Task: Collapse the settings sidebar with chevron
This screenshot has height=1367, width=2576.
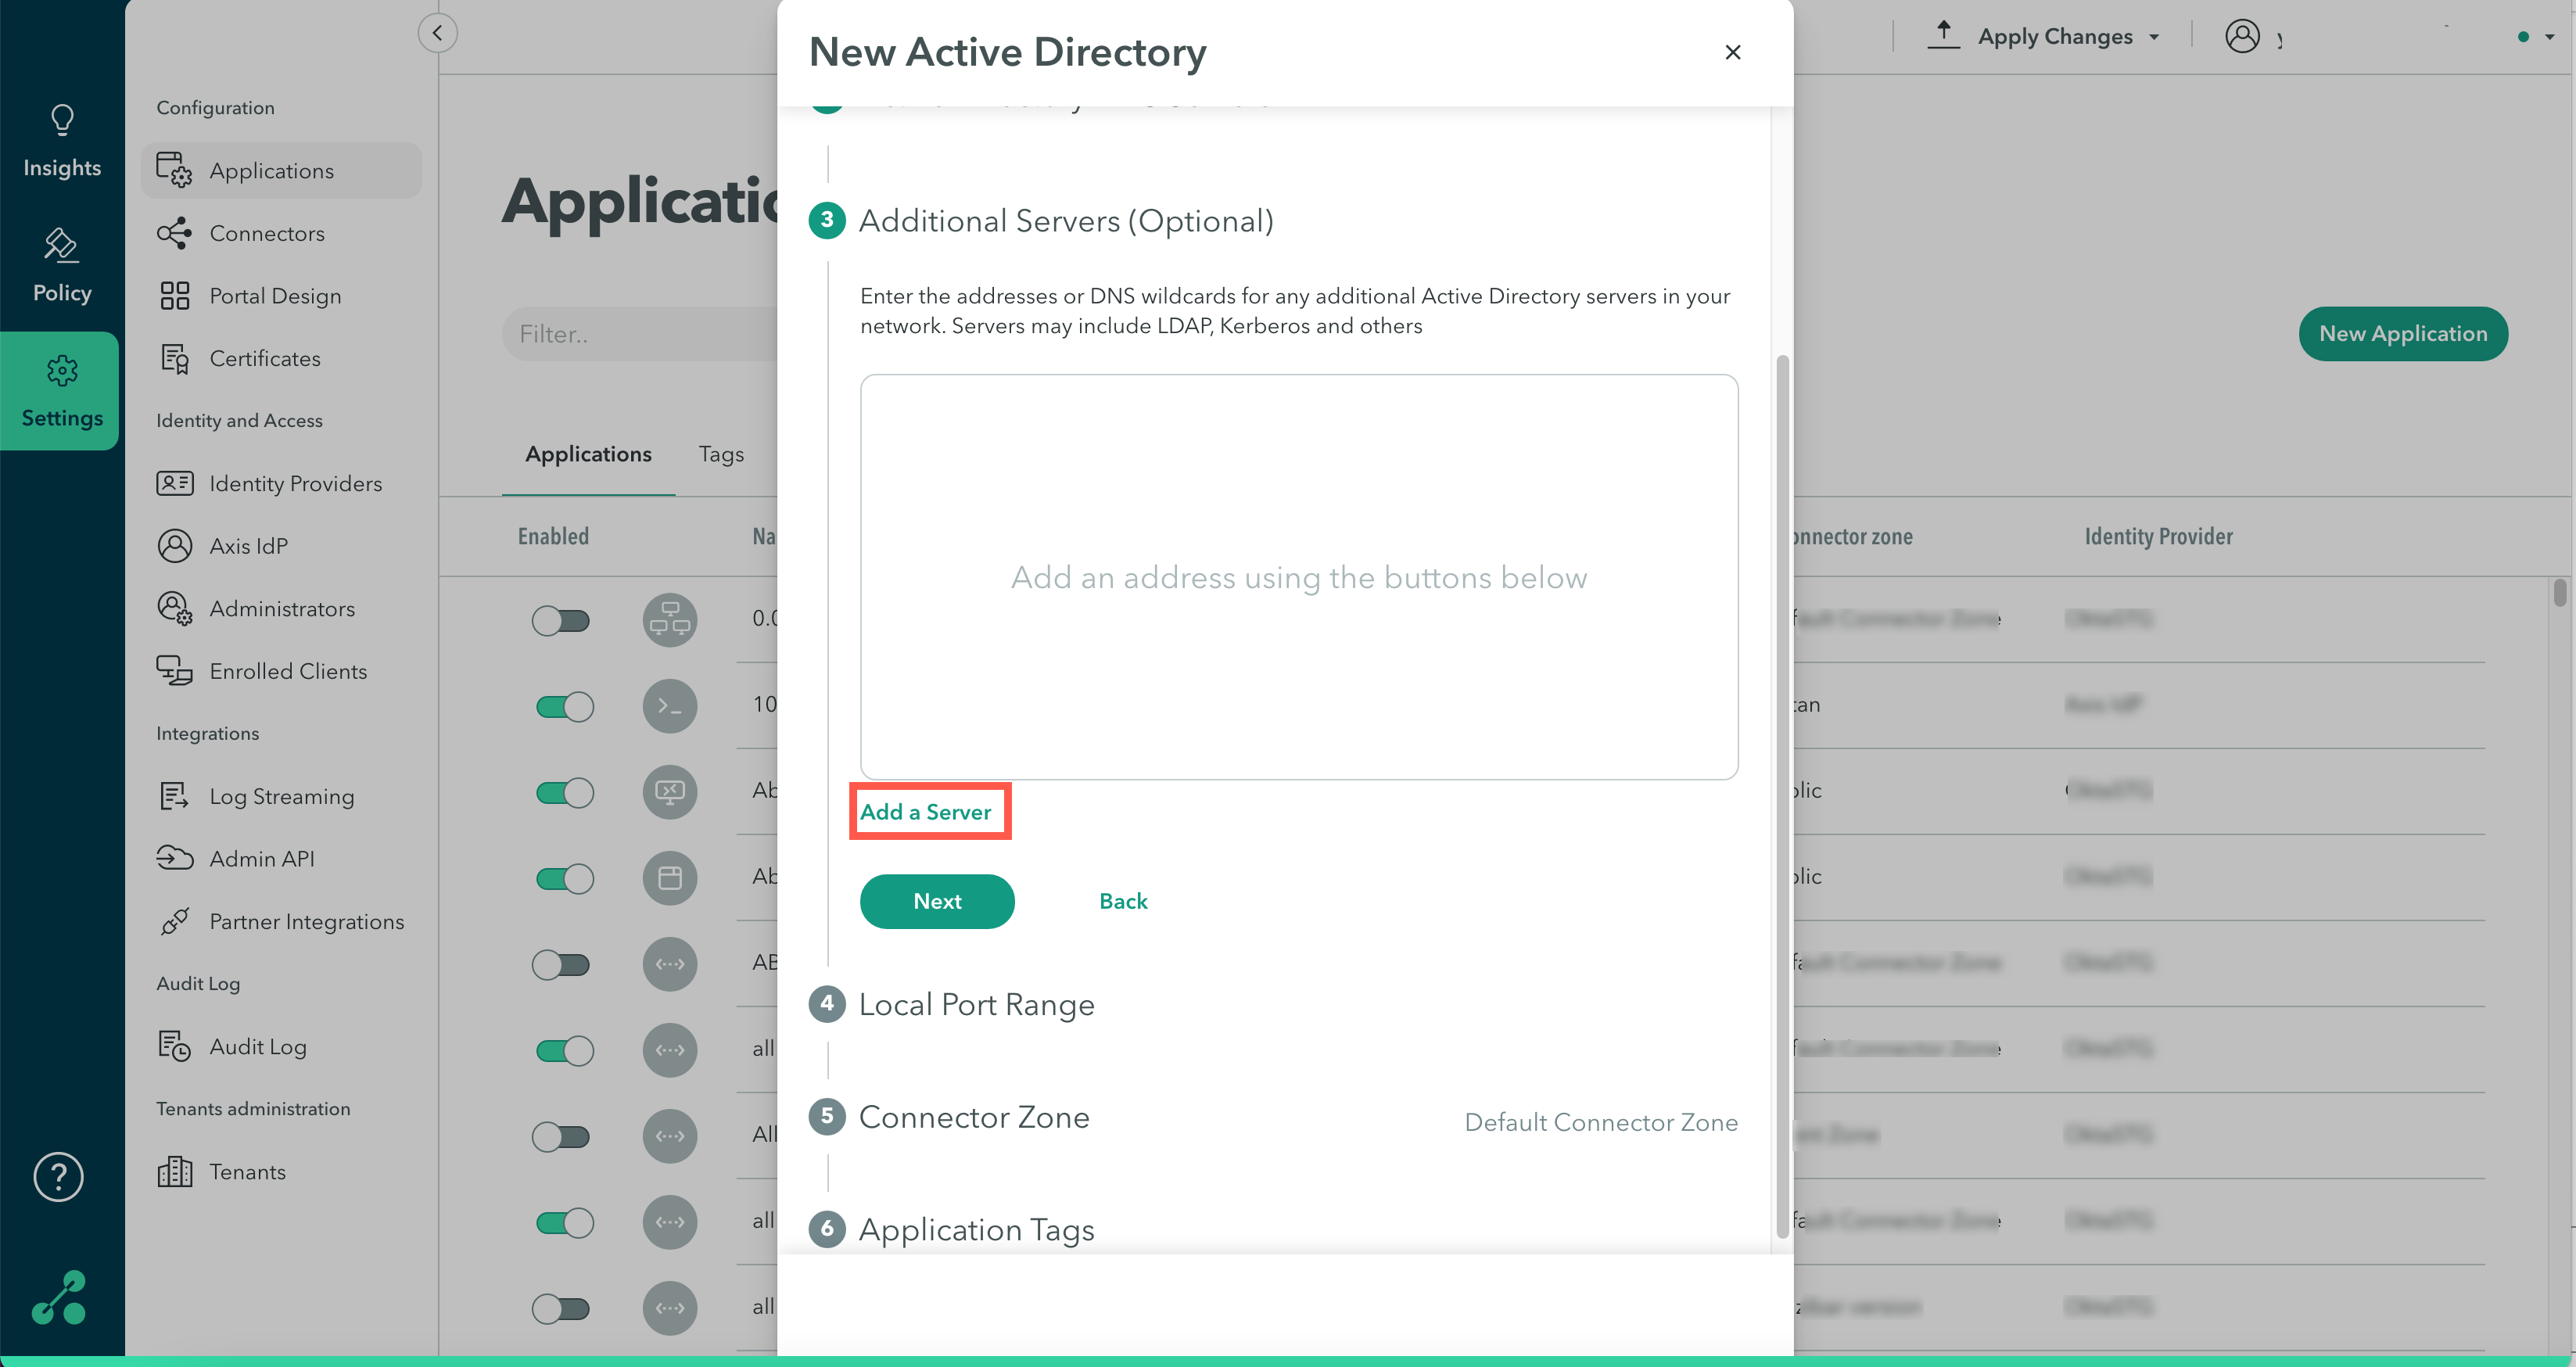Action: pyautogui.click(x=437, y=33)
